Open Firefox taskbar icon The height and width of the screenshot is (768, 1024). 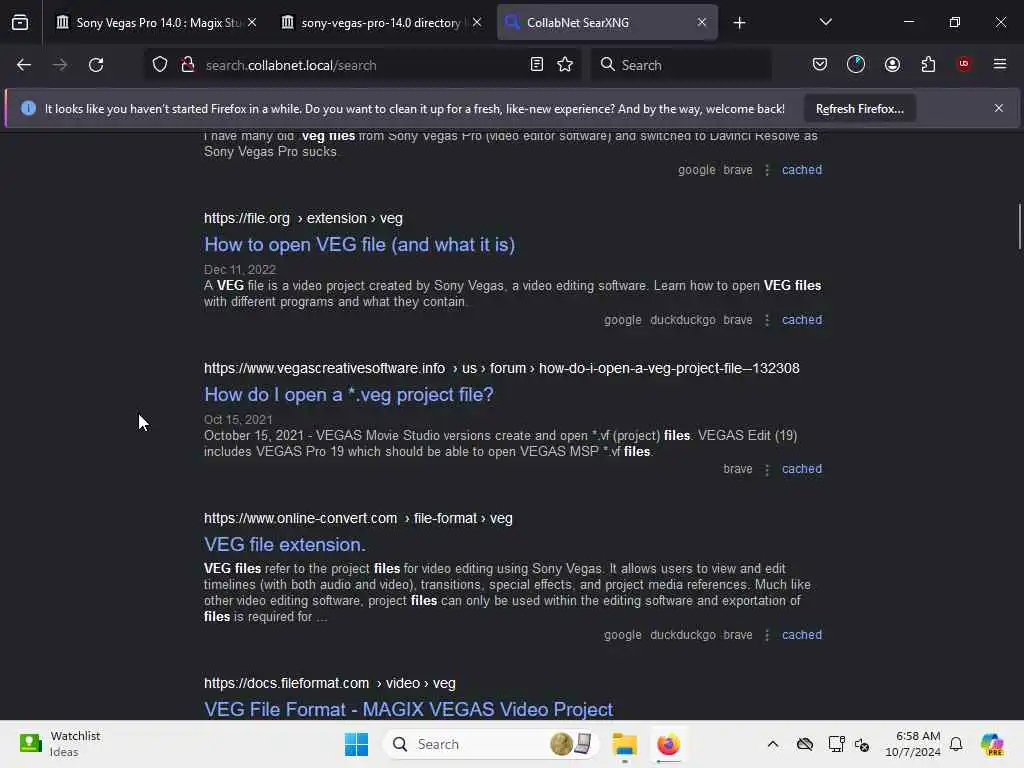pos(669,744)
